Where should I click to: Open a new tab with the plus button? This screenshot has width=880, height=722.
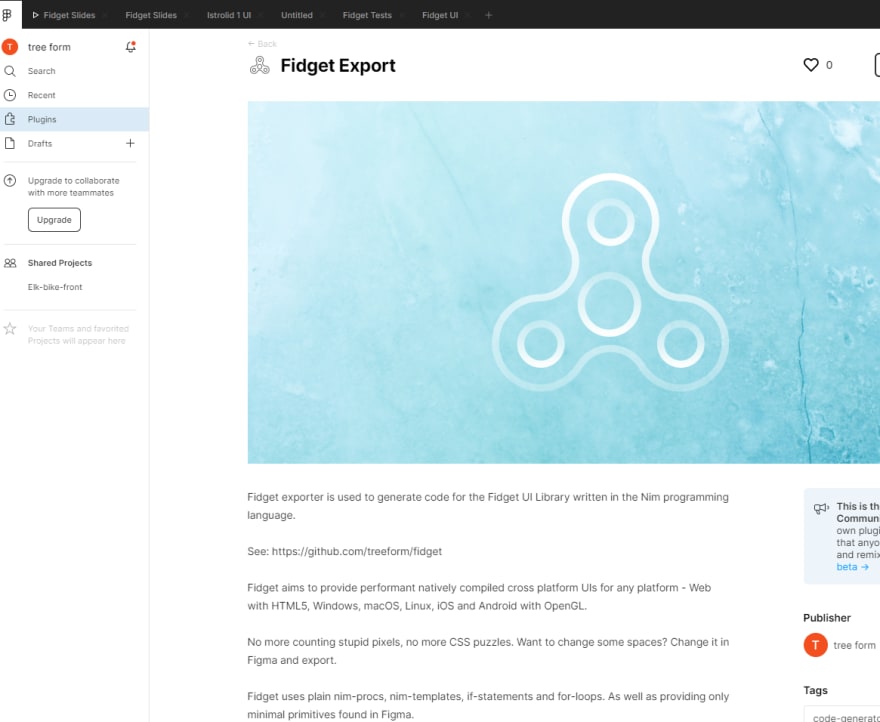click(x=488, y=15)
